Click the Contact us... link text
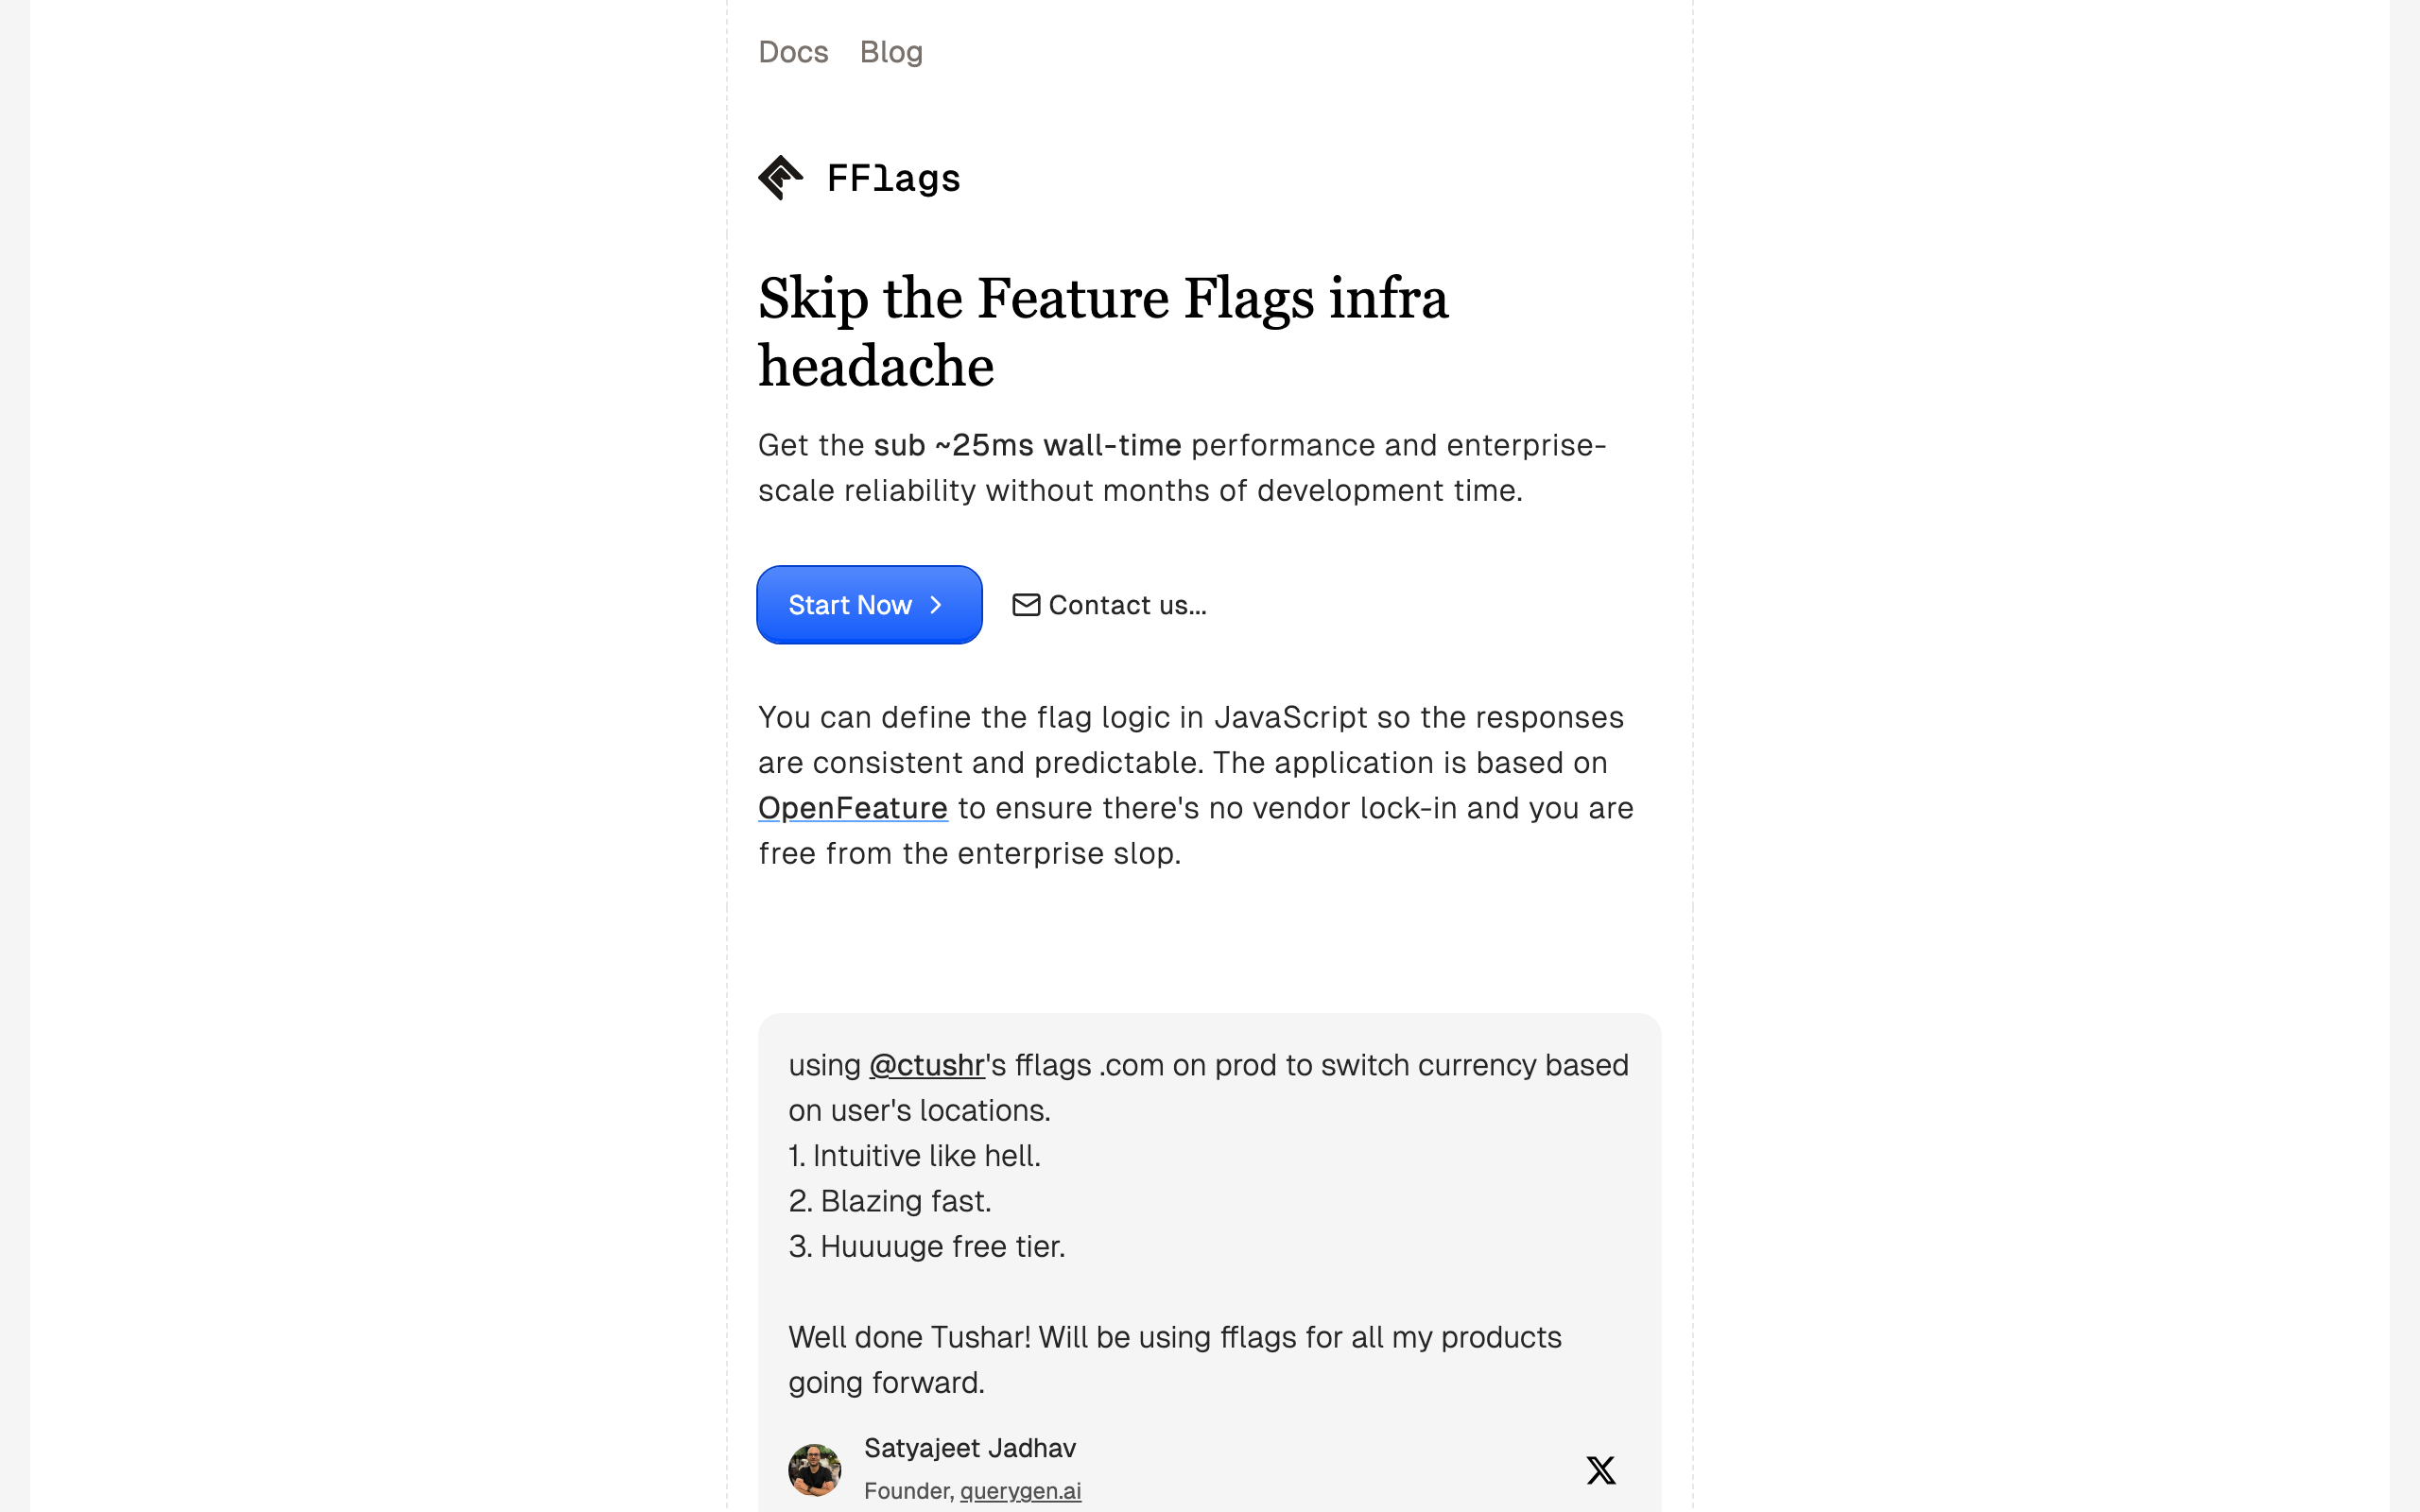 pos(1127,605)
